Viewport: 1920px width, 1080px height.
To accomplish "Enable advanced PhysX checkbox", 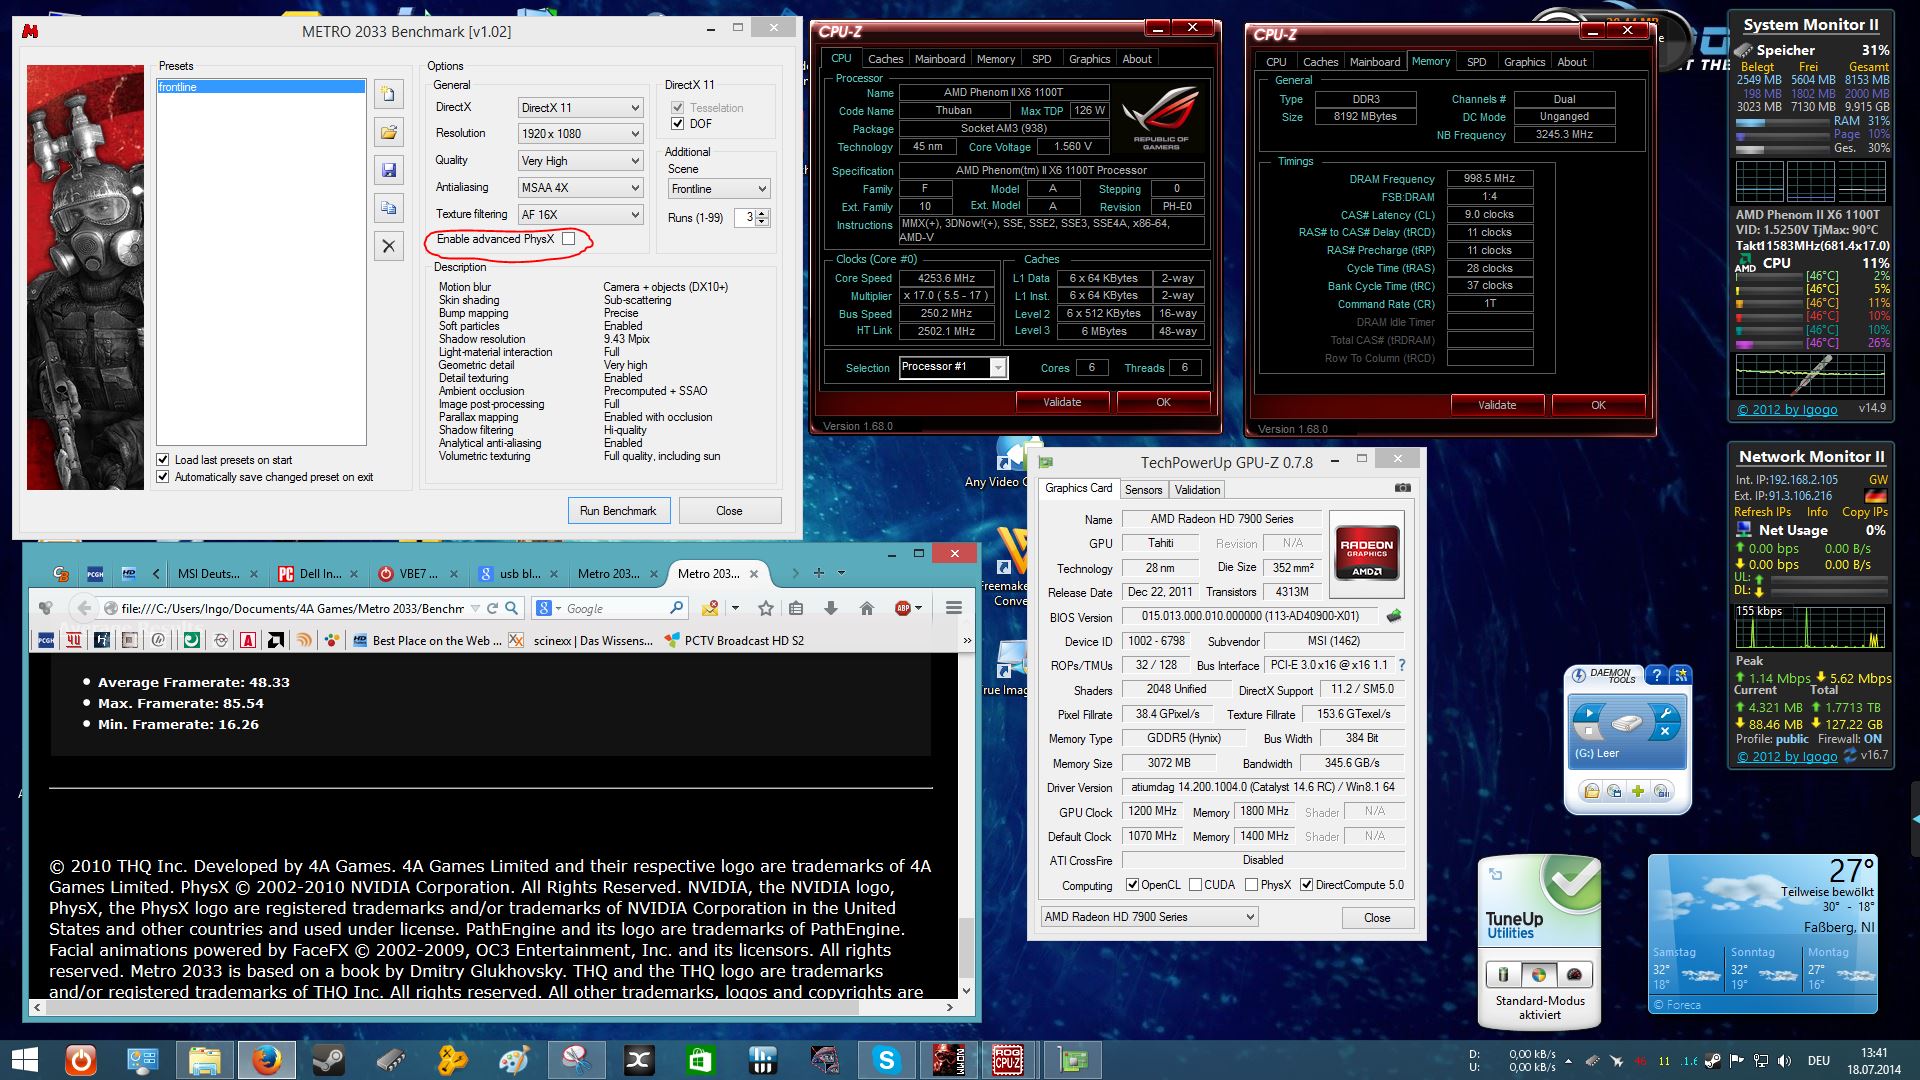I will 568,239.
